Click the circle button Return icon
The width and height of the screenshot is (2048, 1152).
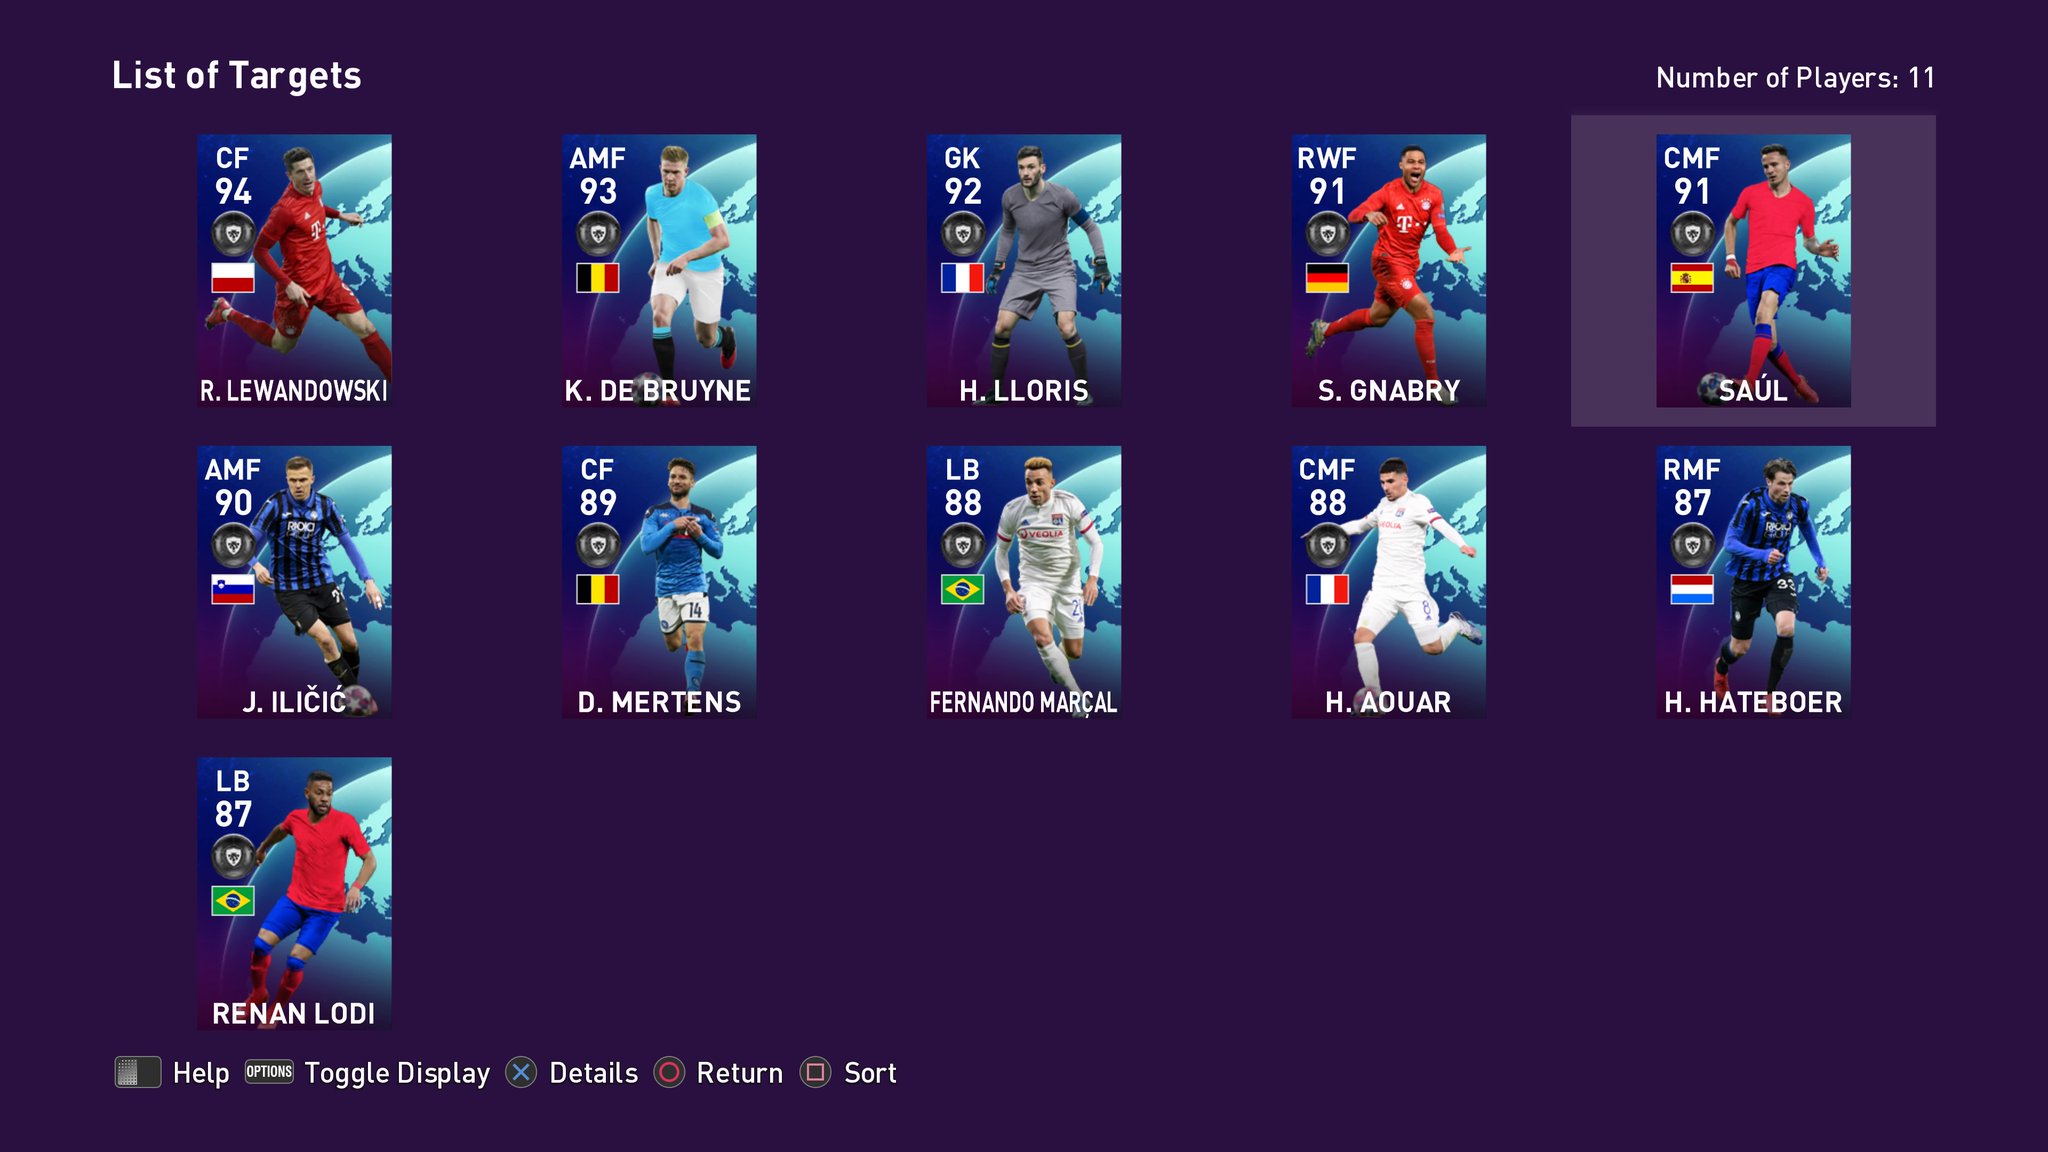669,1073
